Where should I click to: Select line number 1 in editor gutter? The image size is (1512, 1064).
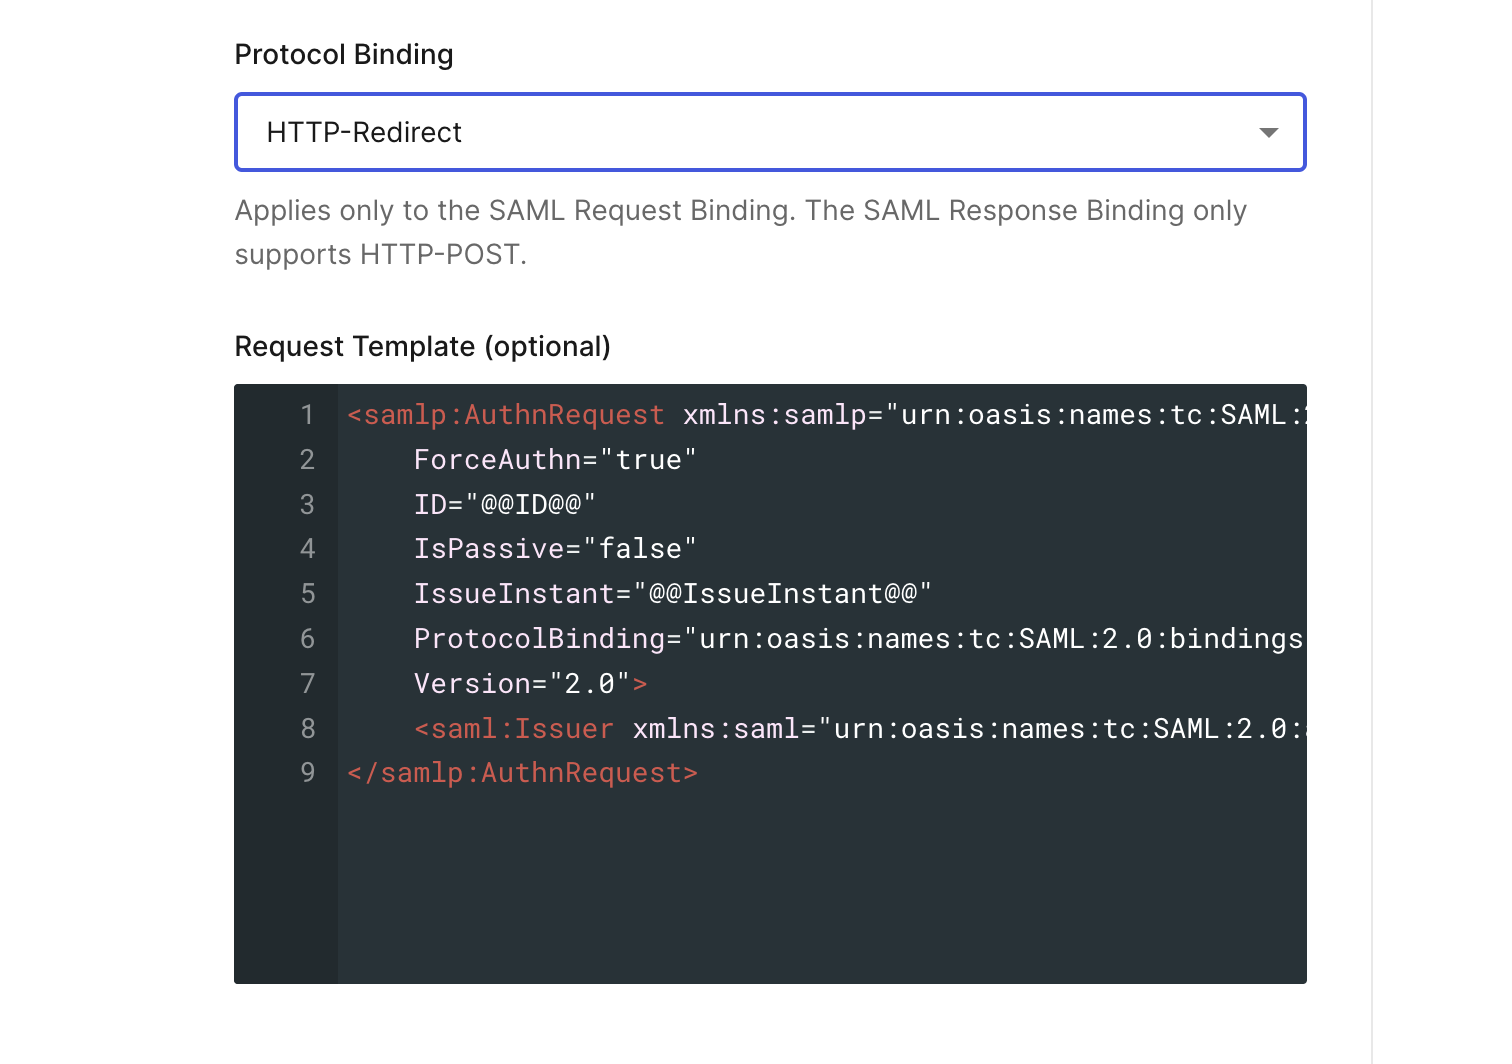click(x=307, y=415)
